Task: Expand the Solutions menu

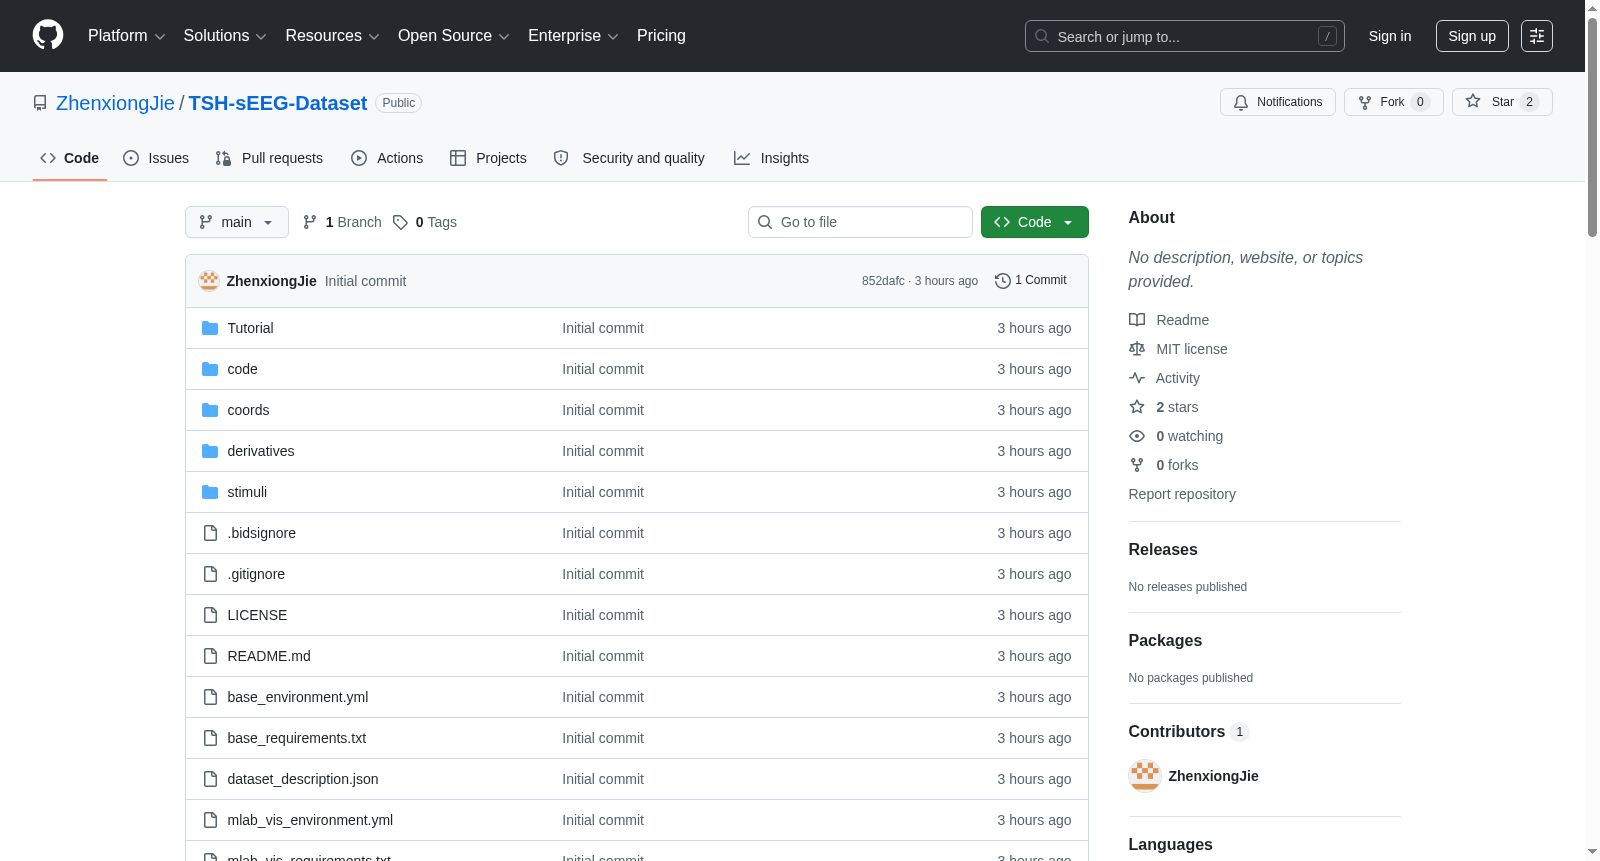Action: (x=225, y=36)
